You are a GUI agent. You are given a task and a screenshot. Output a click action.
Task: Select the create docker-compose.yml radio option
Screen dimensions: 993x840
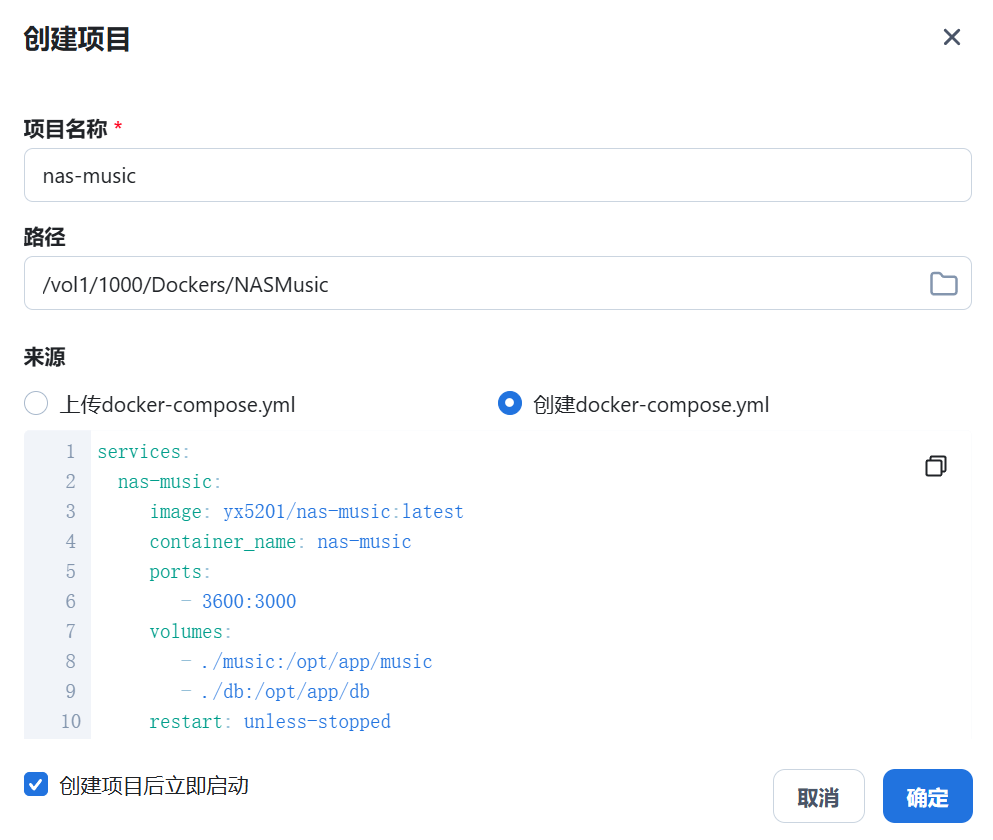[510, 404]
